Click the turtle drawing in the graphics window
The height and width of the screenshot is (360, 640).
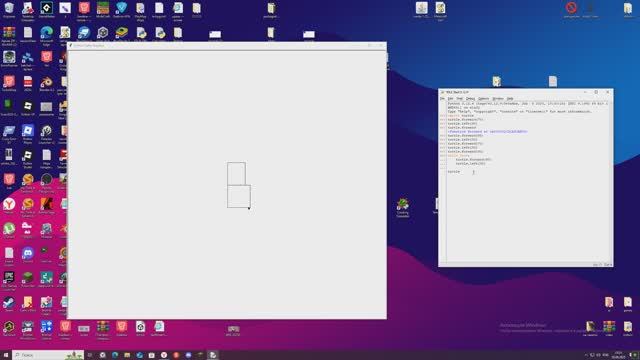pos(239,185)
